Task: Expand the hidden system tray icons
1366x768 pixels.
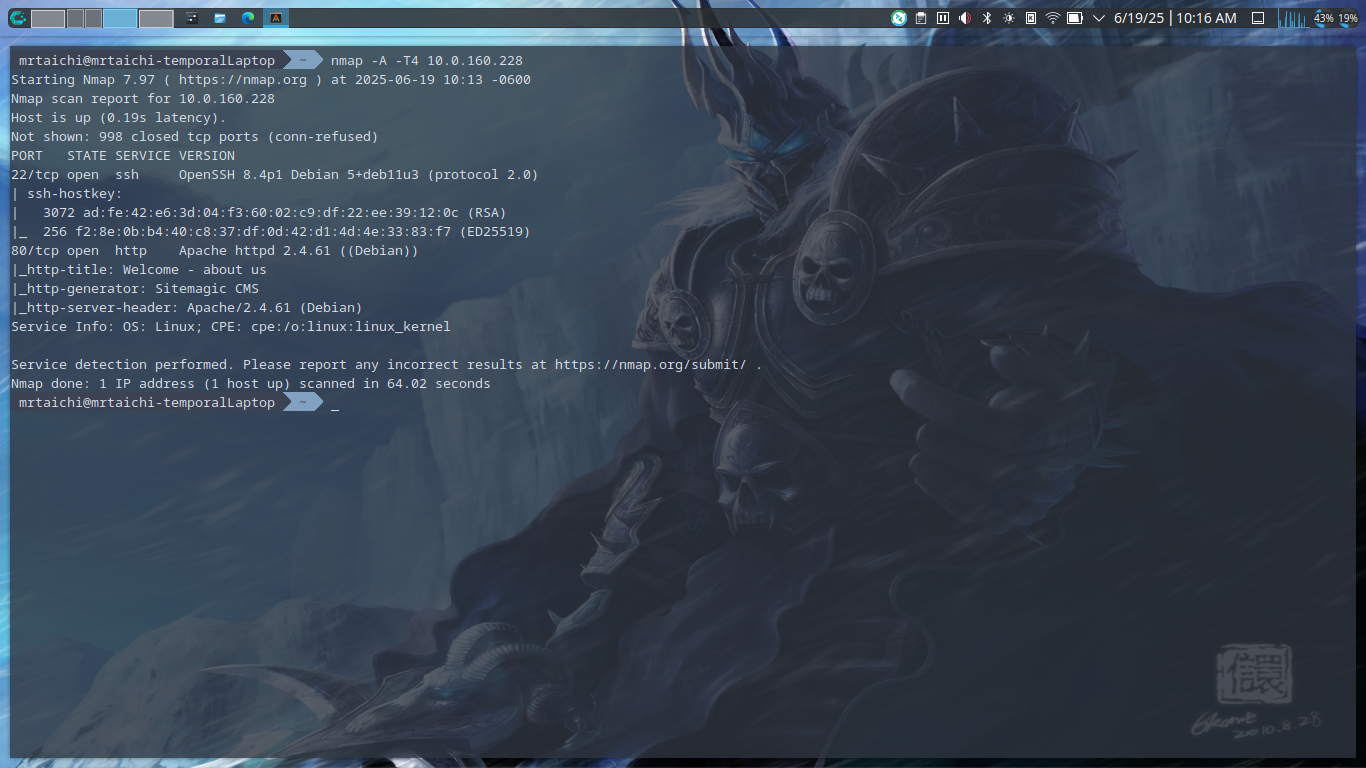Action: click(1098, 18)
